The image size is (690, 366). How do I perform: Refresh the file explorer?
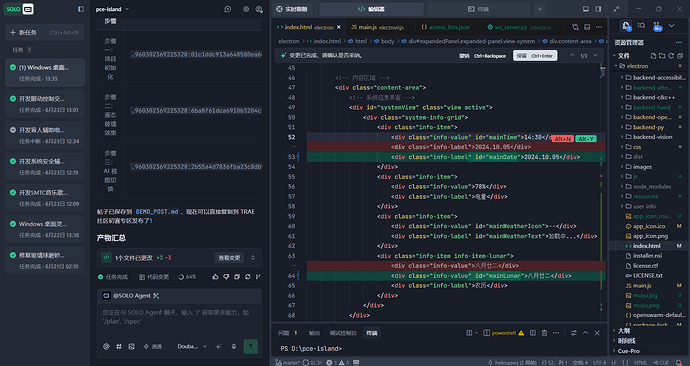coord(671,56)
